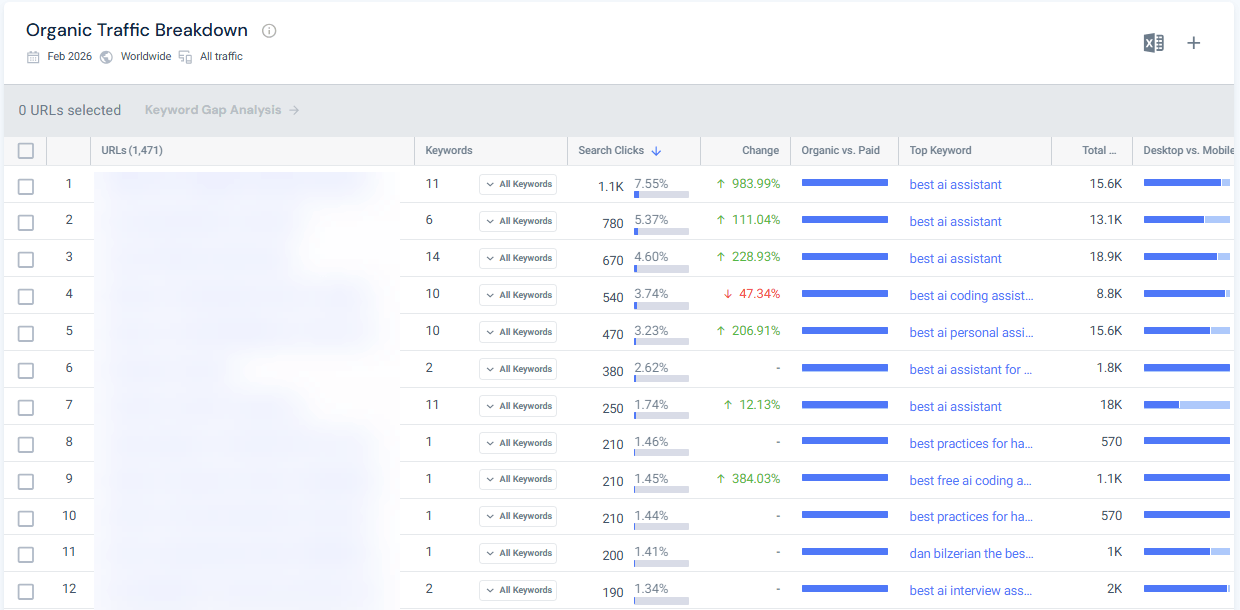Open 'best ai interview ass…' keyword link

(971, 591)
